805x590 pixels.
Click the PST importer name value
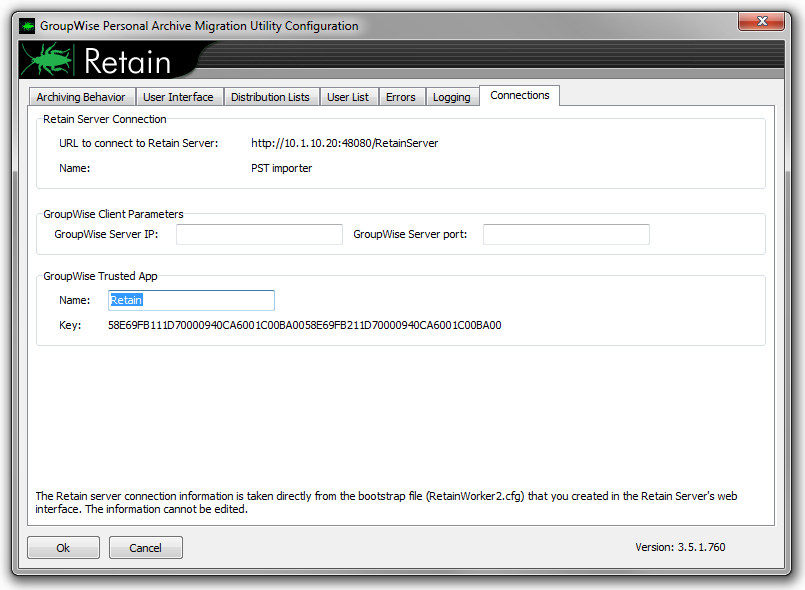[281, 168]
